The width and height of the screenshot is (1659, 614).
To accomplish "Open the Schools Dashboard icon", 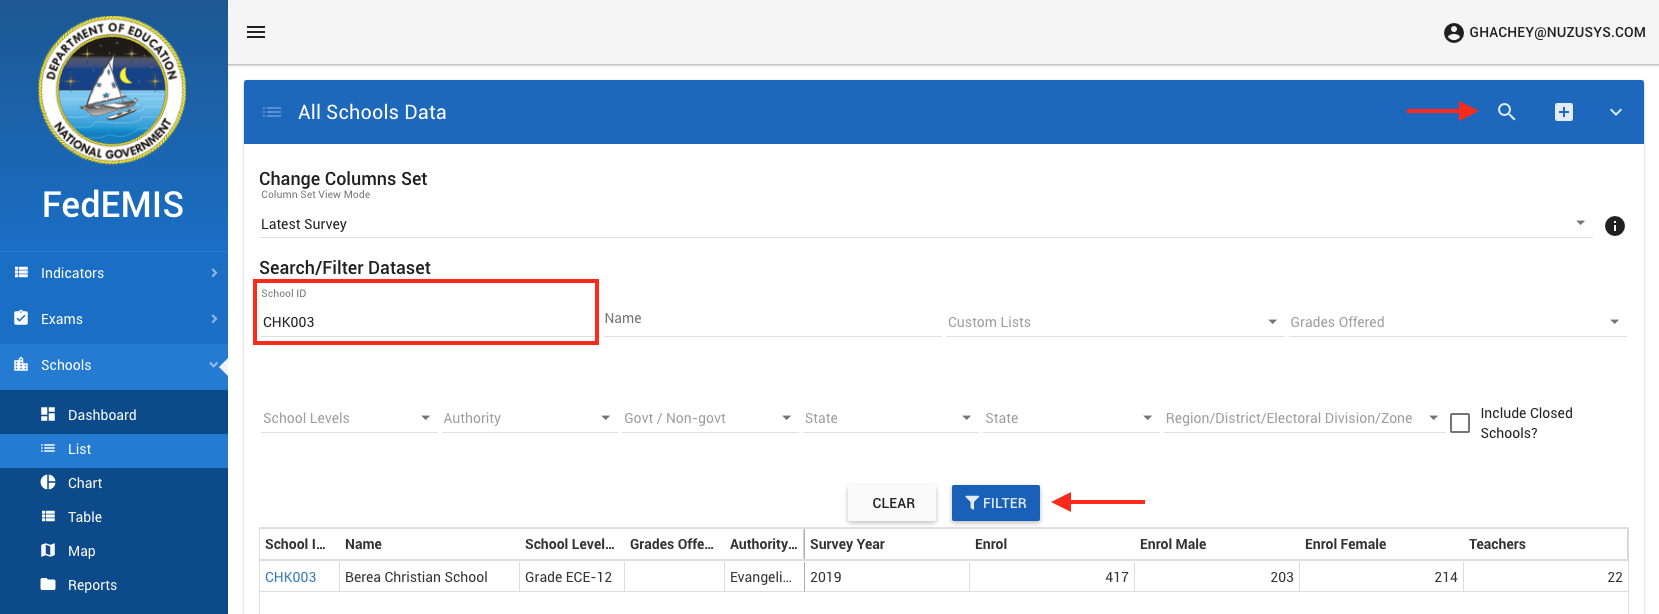I will pyautogui.click(x=48, y=415).
